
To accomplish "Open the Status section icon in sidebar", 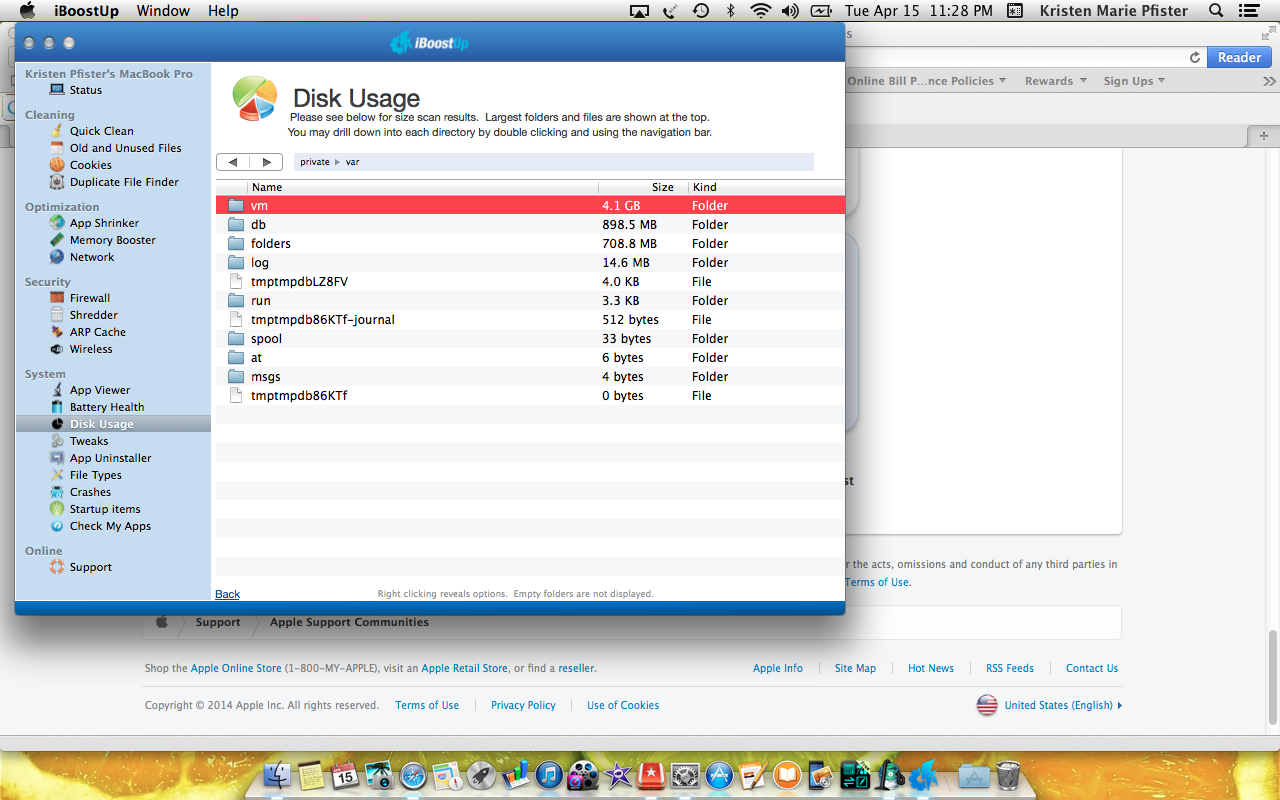I will pyautogui.click(x=57, y=90).
